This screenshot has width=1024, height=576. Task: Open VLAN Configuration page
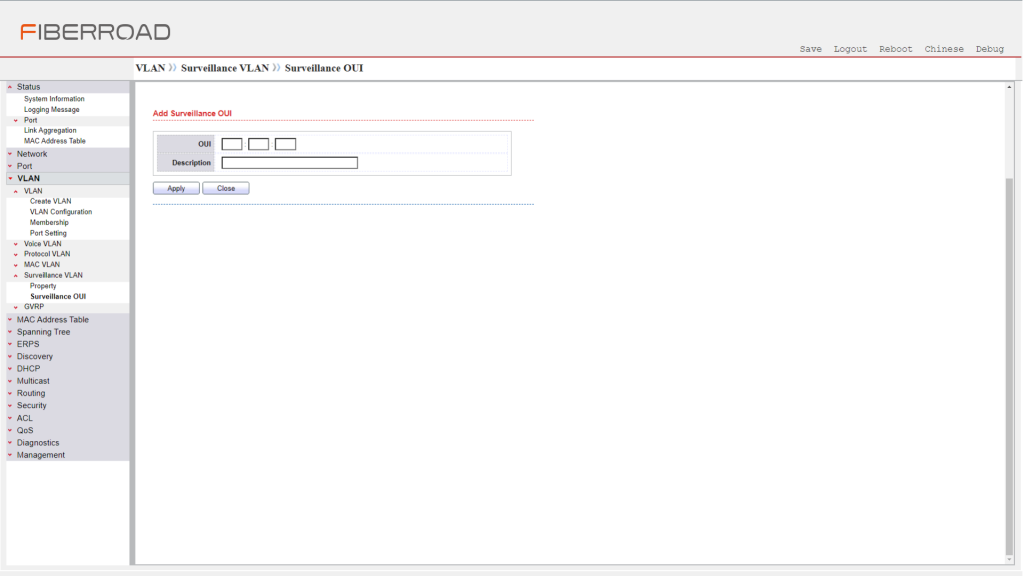coord(61,212)
